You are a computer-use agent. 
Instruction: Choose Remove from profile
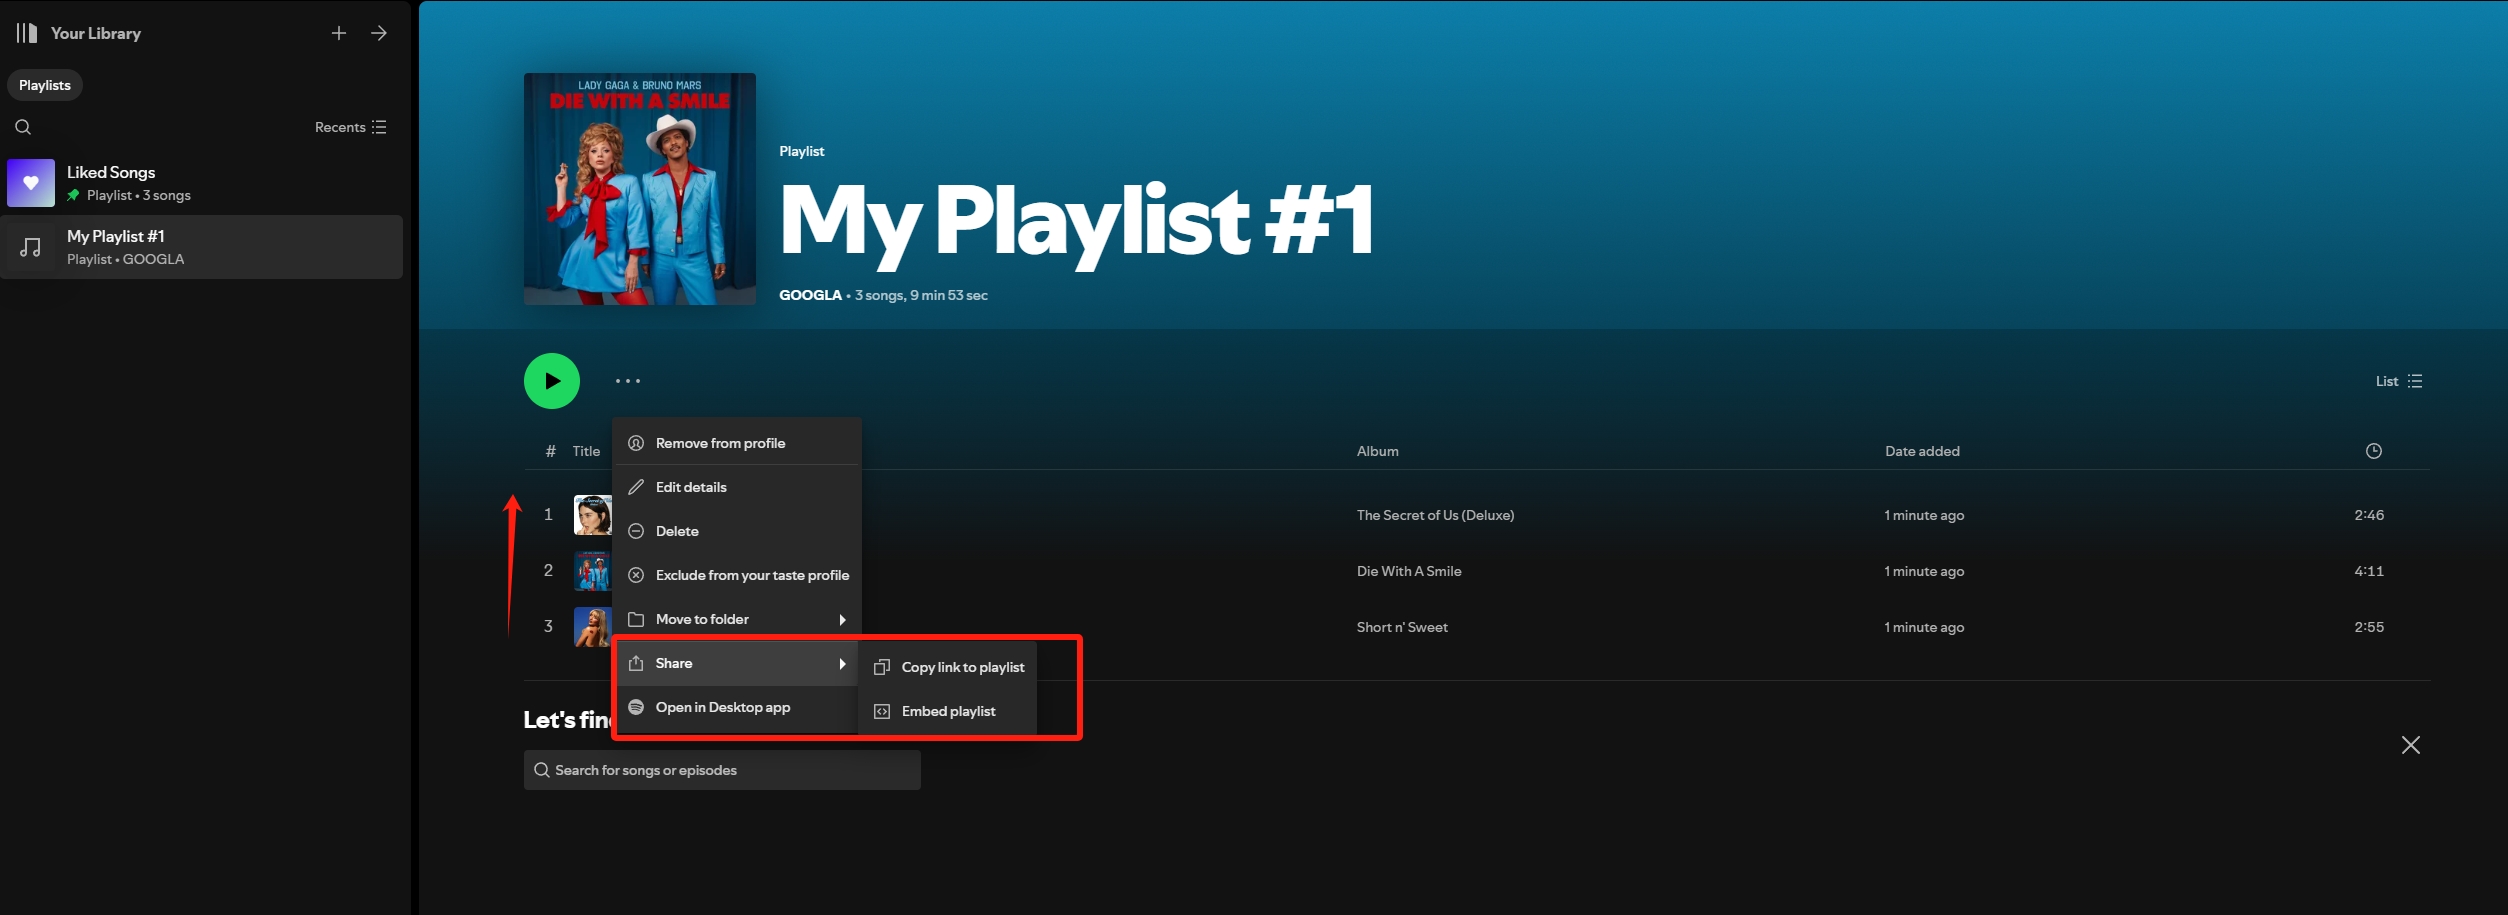pyautogui.click(x=738, y=443)
